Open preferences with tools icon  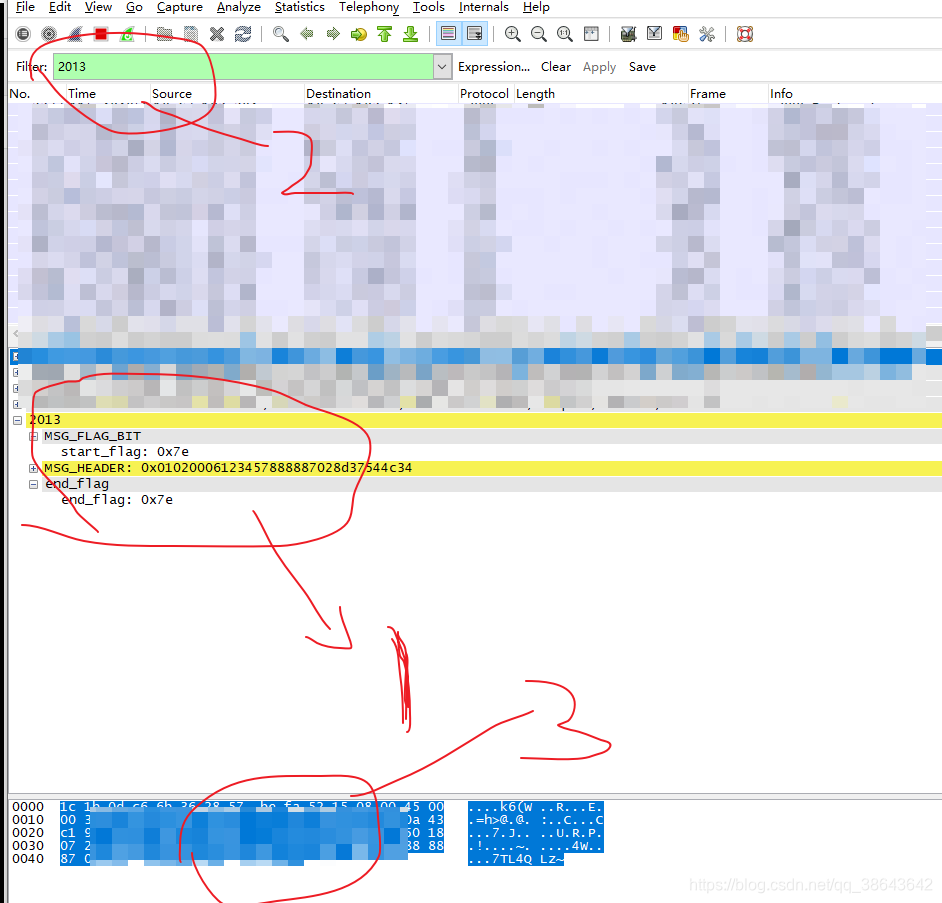(x=707, y=34)
